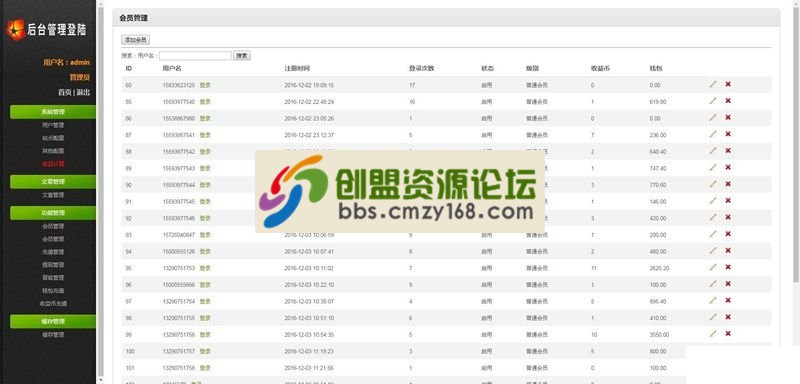Image resolution: width=800 pixels, height=384 pixels.
Task: Delete member ID 93 with red X
Action: pos(728,234)
